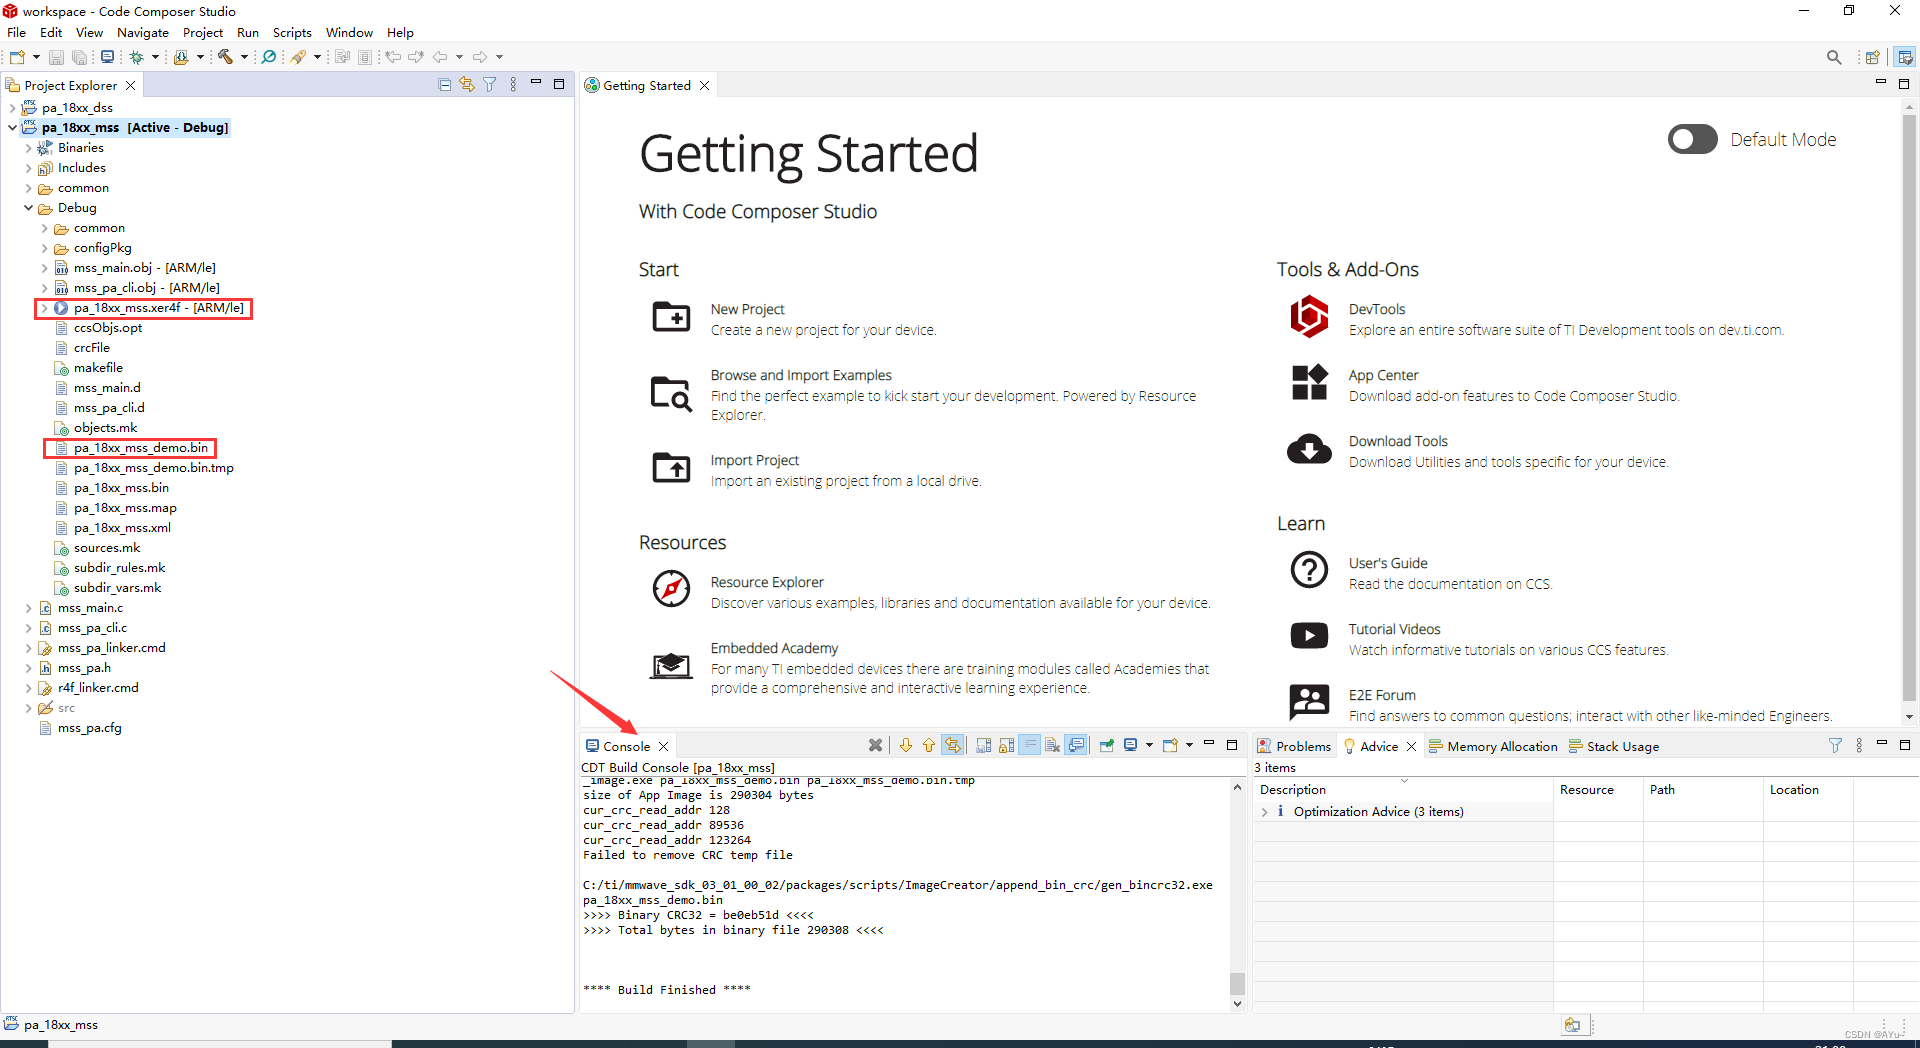This screenshot has width=1920, height=1048.
Task: Expand pa_18xx_mss.xer4f tree node
Action: [x=44, y=308]
